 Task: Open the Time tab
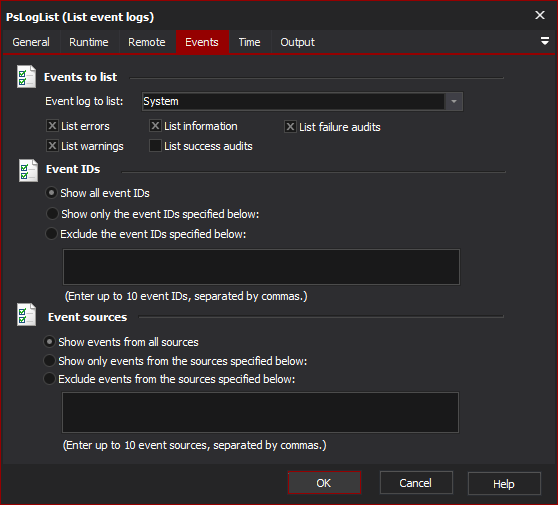coord(249,42)
